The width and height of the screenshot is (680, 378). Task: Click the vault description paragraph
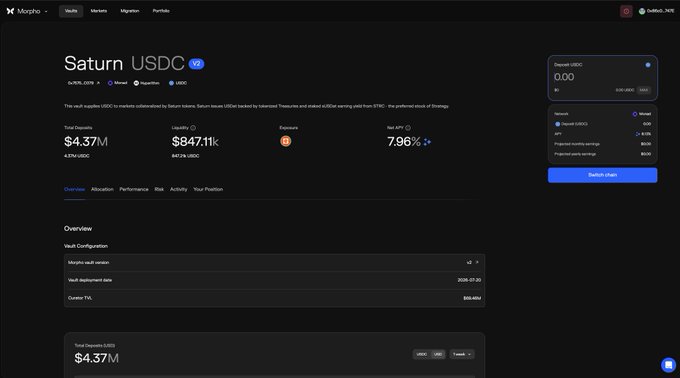point(256,106)
